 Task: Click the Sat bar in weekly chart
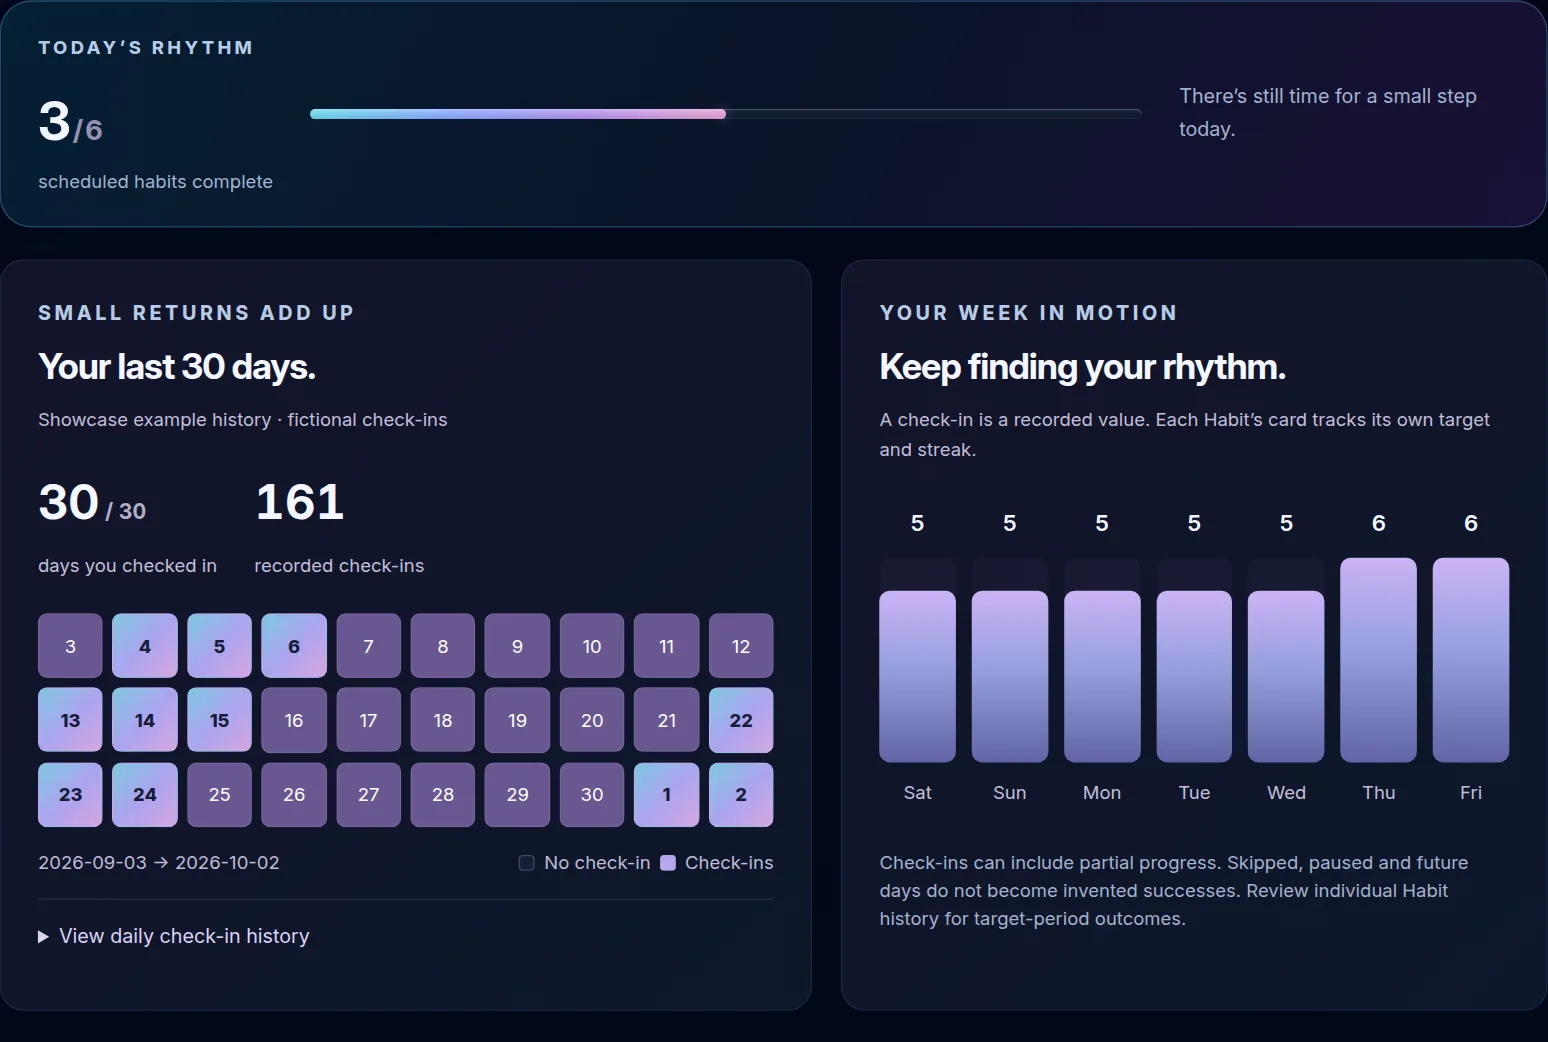tap(917, 677)
